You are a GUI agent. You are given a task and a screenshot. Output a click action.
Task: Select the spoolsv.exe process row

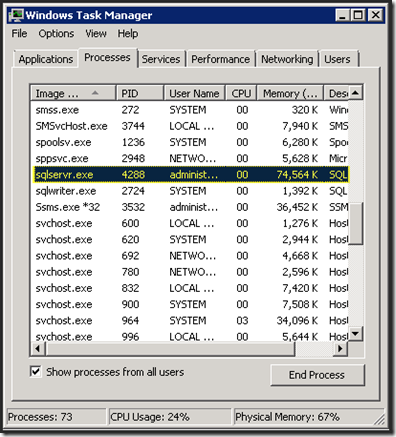point(189,142)
